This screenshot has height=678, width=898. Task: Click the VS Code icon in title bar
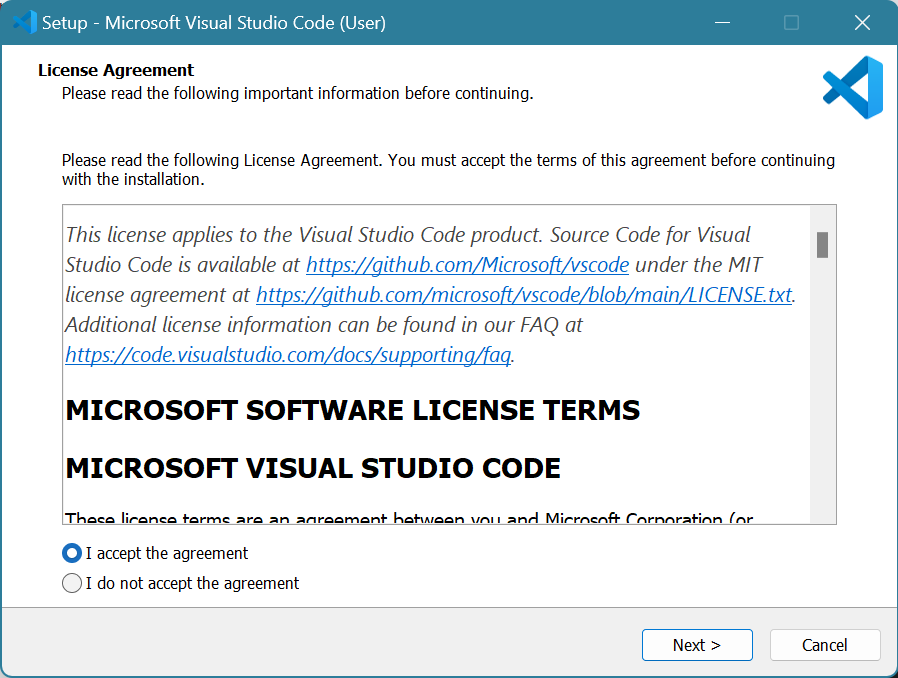click(x=24, y=22)
